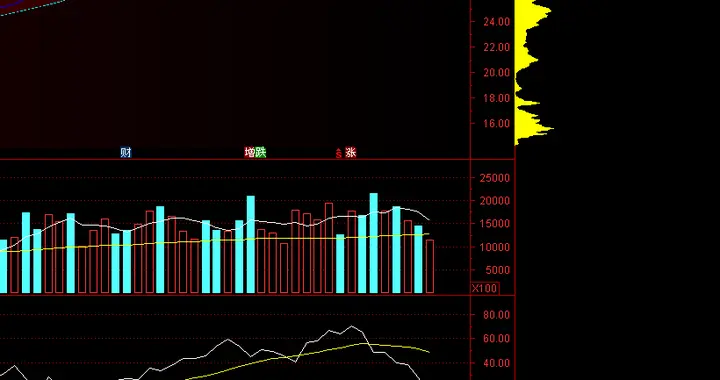Image resolution: width=720 pixels, height=380 pixels.
Task: Click the 15000 volume axis label
Action: (495, 224)
